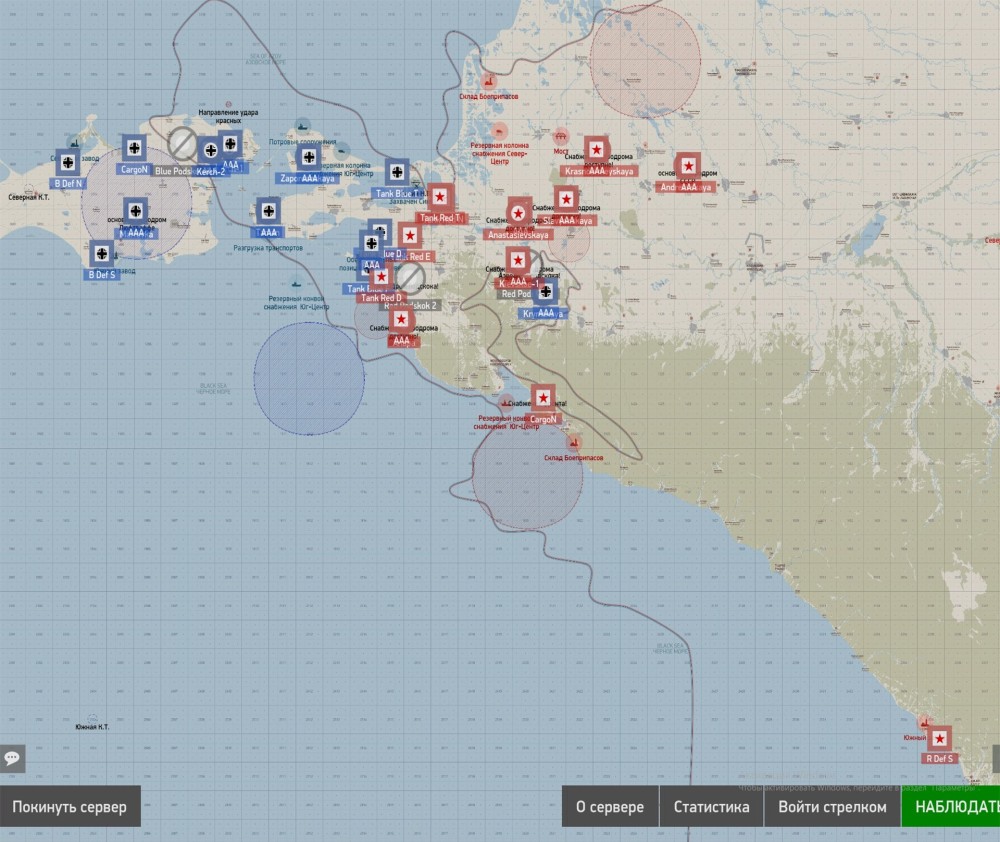
Task: Select the Anastasievskaya red circled star icon
Action: click(518, 214)
